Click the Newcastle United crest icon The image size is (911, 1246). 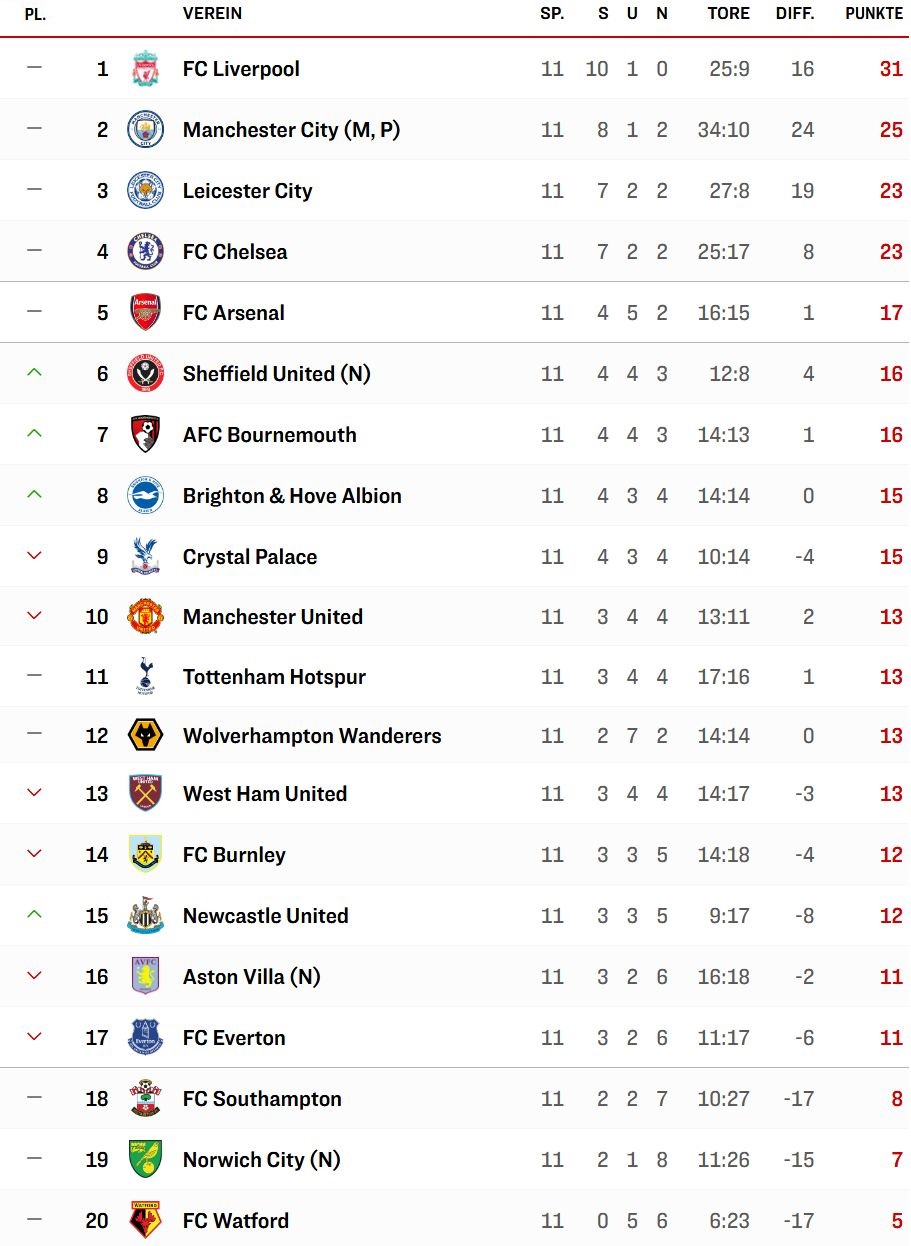tap(146, 916)
